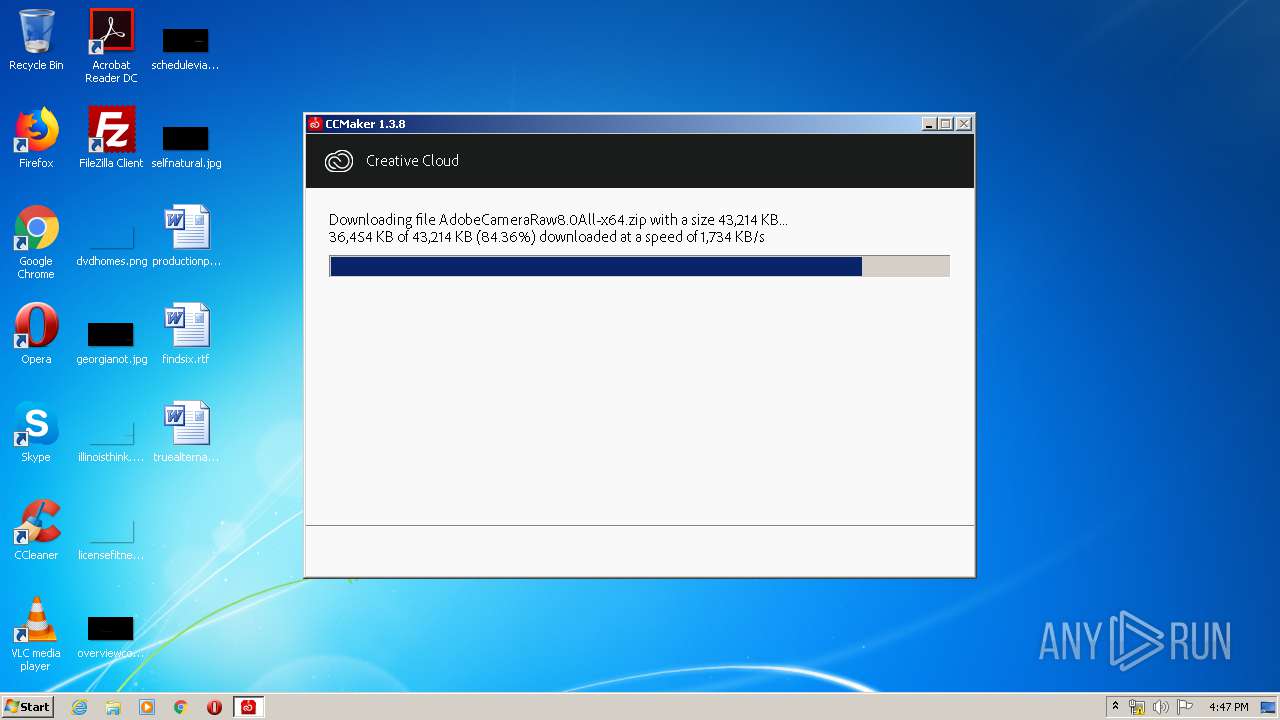Click the Show desktop button
Viewport: 1280px width, 720px height.
pos(1270,707)
